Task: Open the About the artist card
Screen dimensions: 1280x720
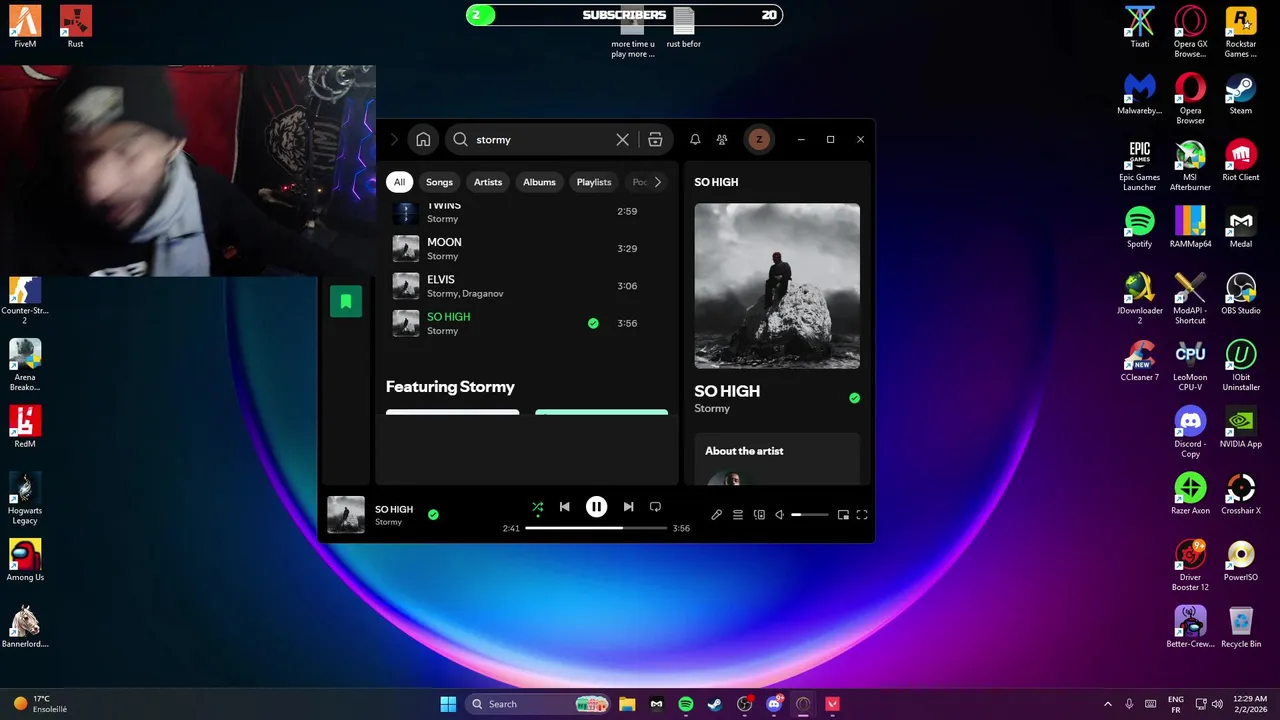Action: [777, 459]
